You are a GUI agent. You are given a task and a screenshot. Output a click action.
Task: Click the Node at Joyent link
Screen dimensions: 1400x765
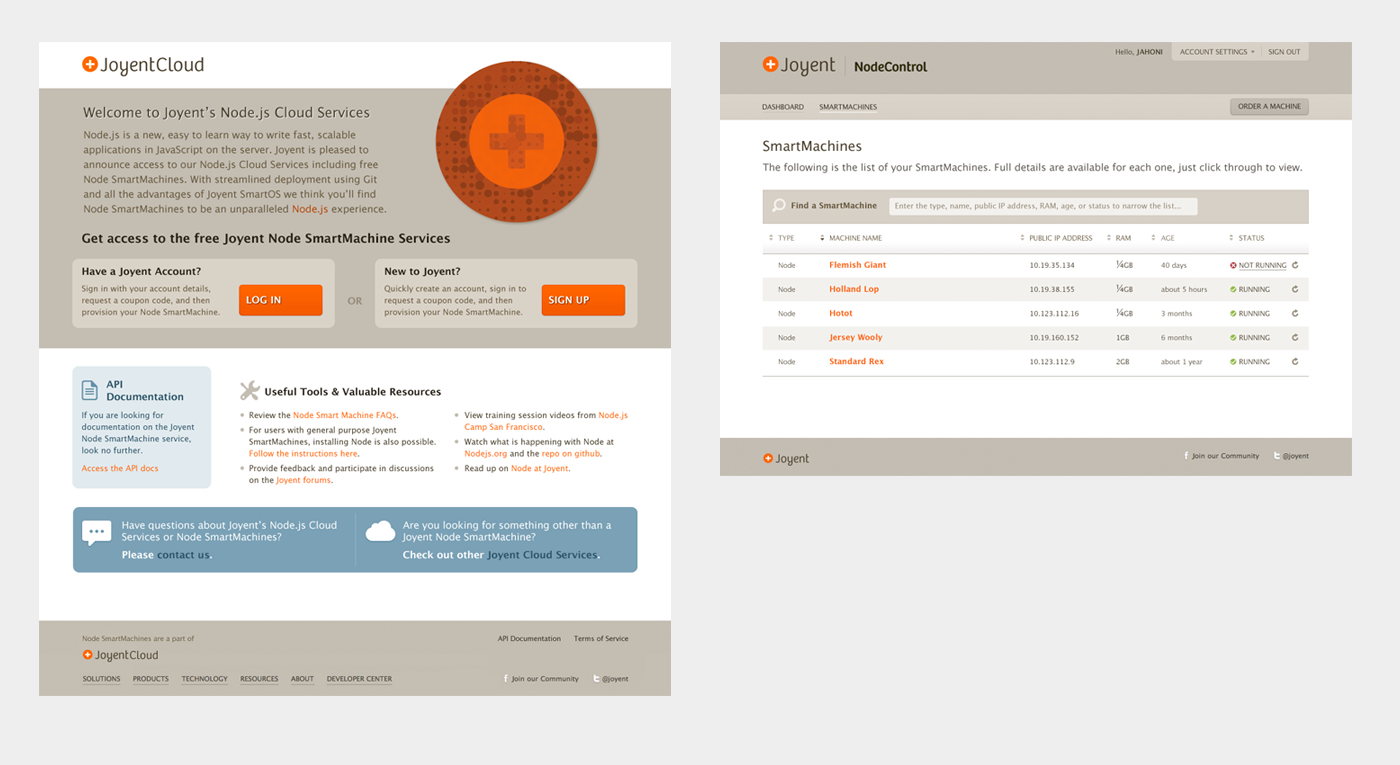540,468
